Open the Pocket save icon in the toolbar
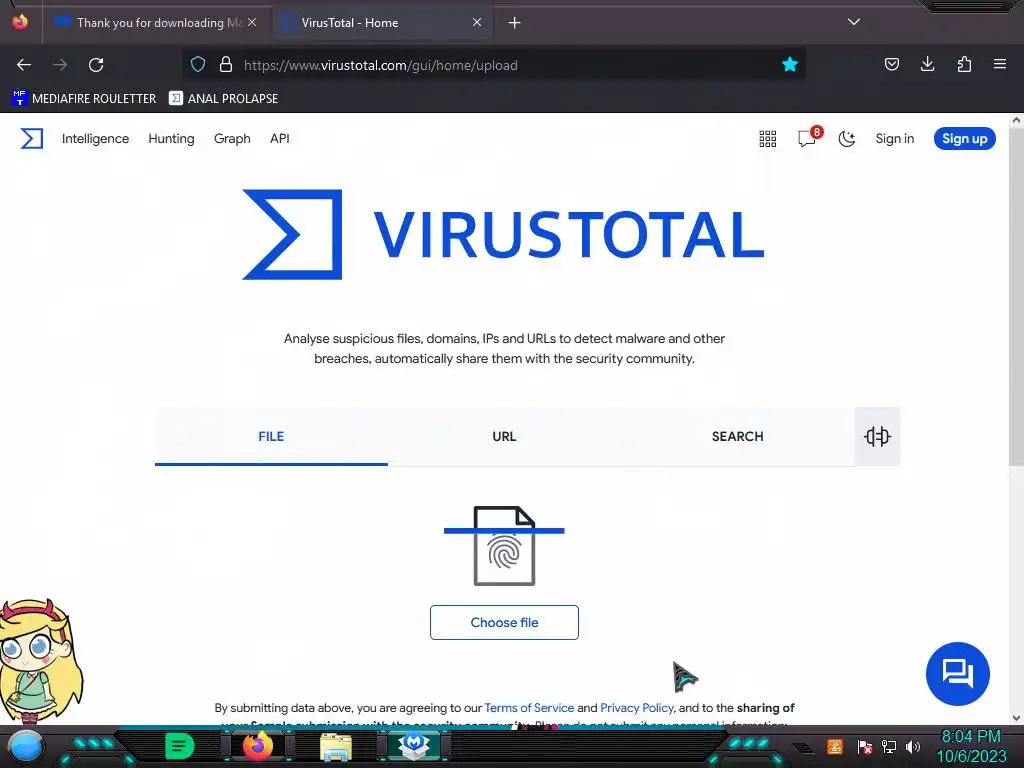This screenshot has width=1024, height=768. tap(891, 64)
